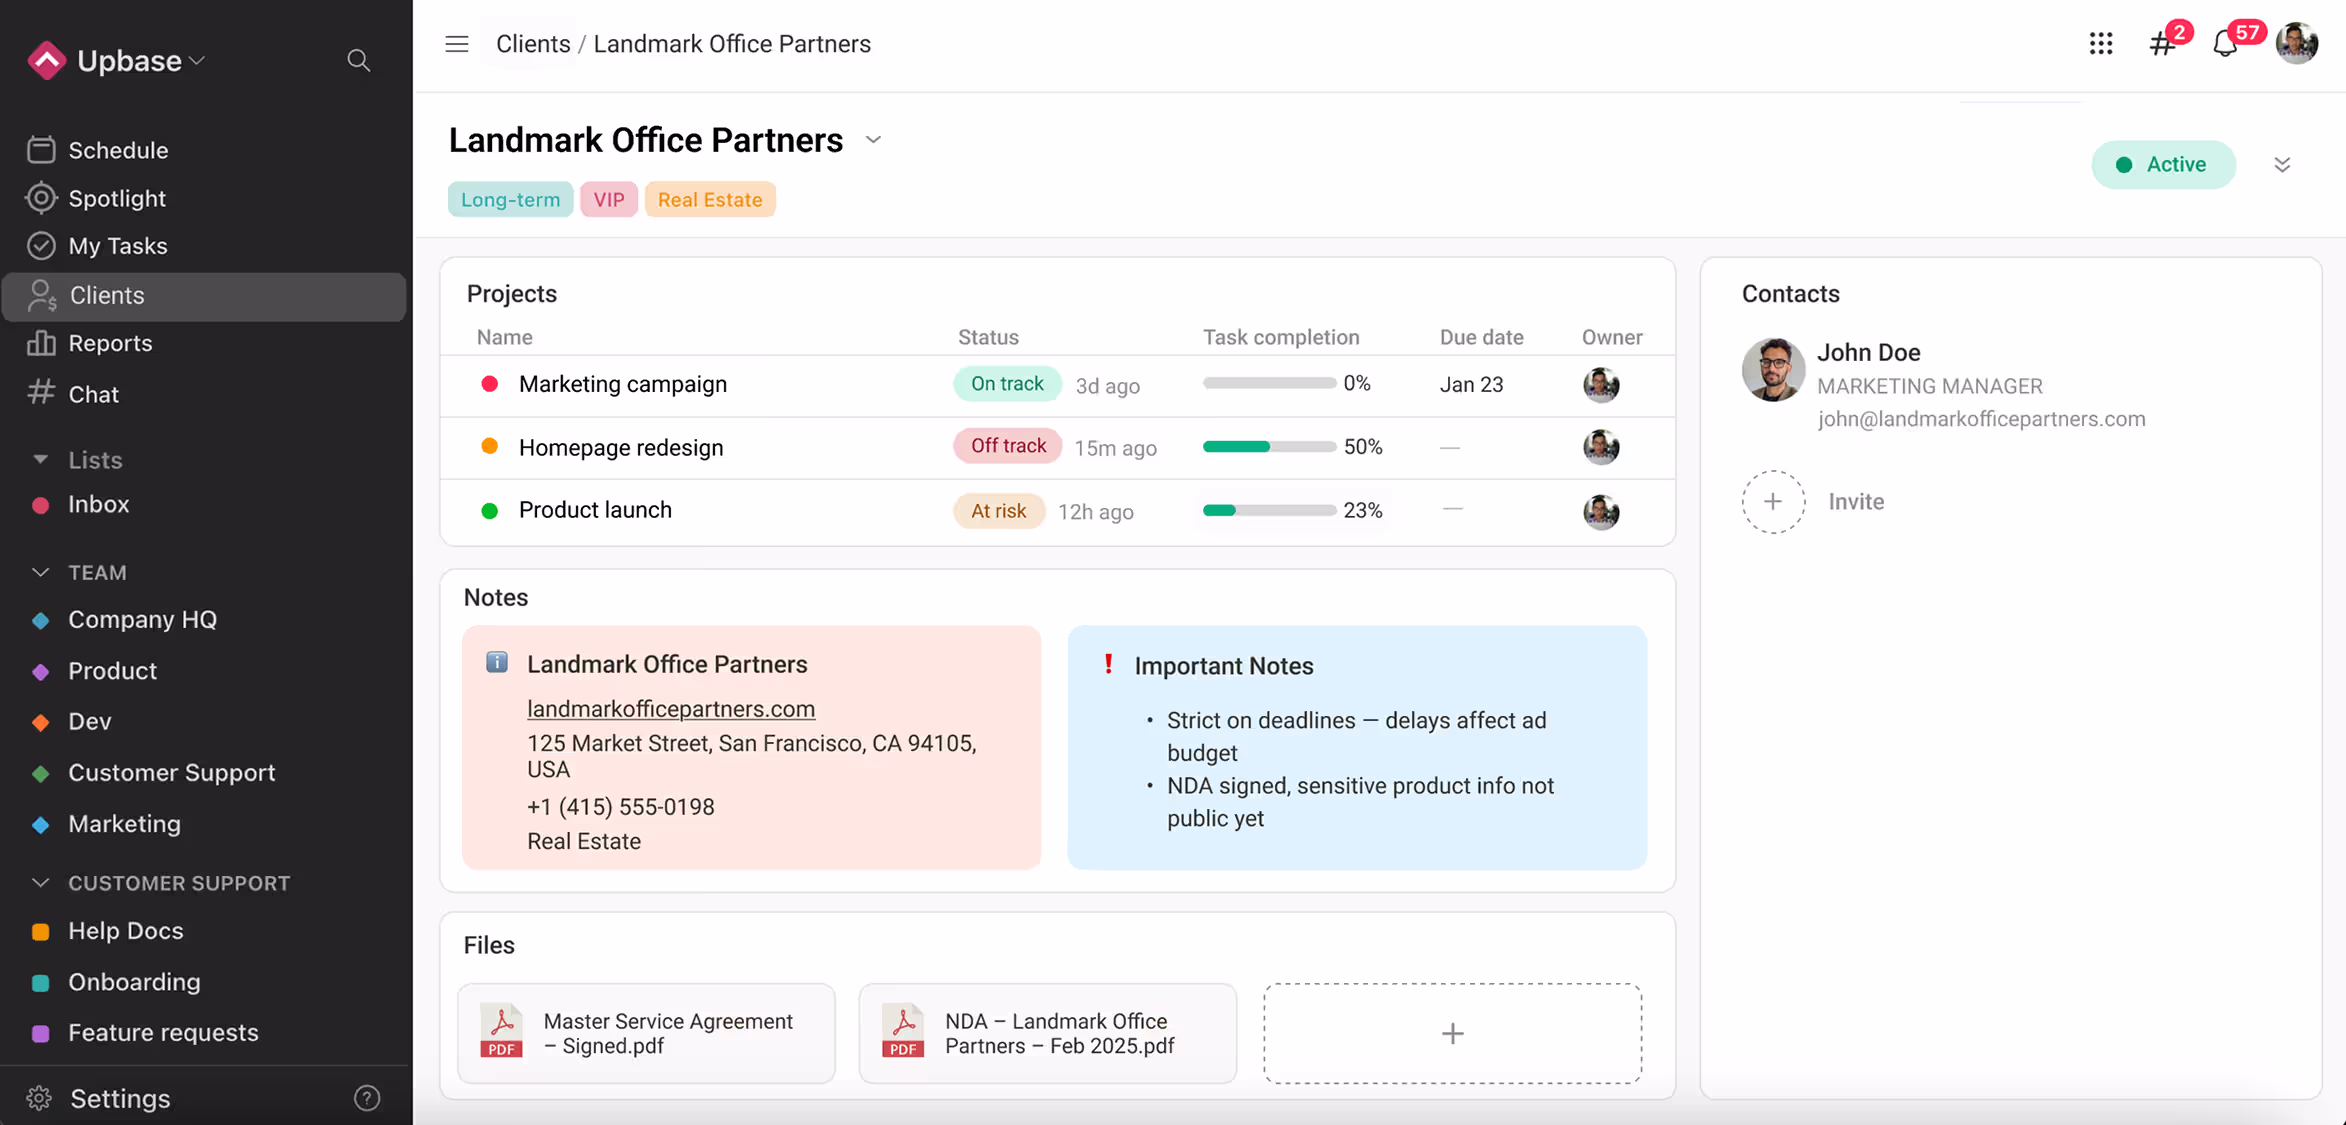Viewport: 2346px width, 1125px height.
Task: Open Reports in the sidebar
Action: [x=110, y=343]
